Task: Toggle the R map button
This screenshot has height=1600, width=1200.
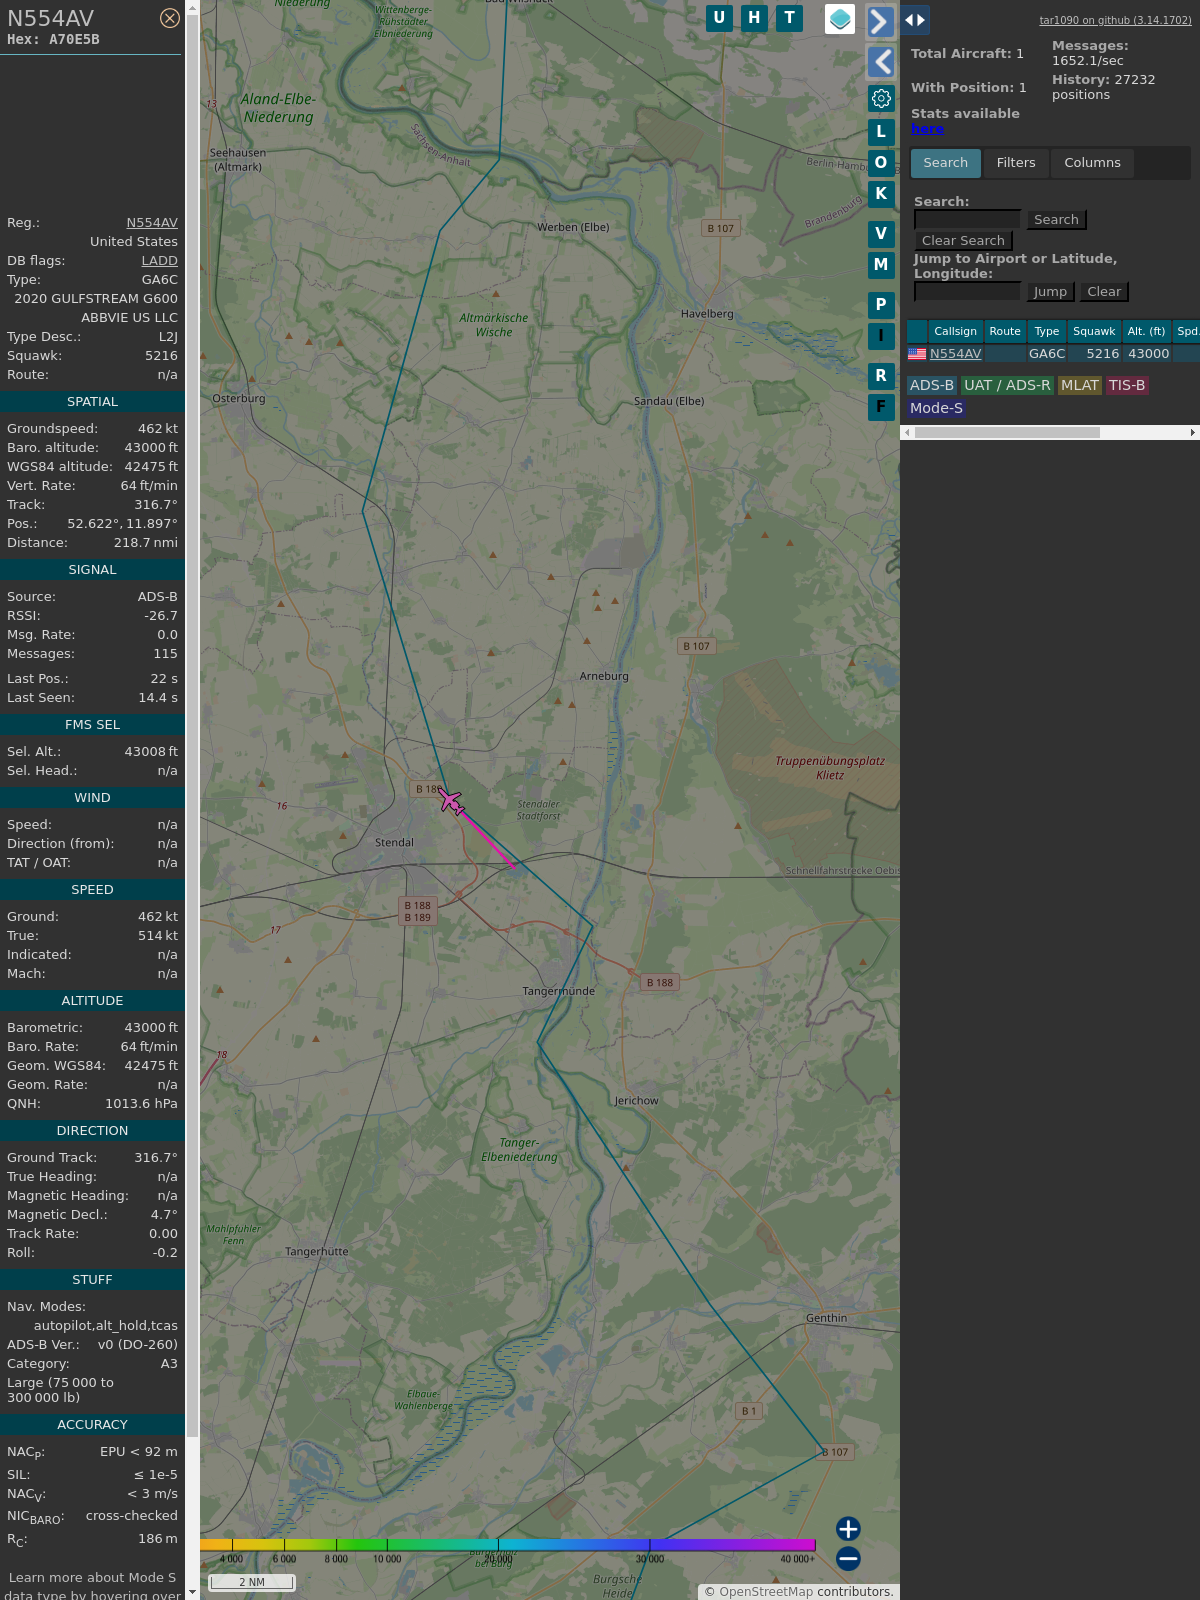Action: click(881, 376)
